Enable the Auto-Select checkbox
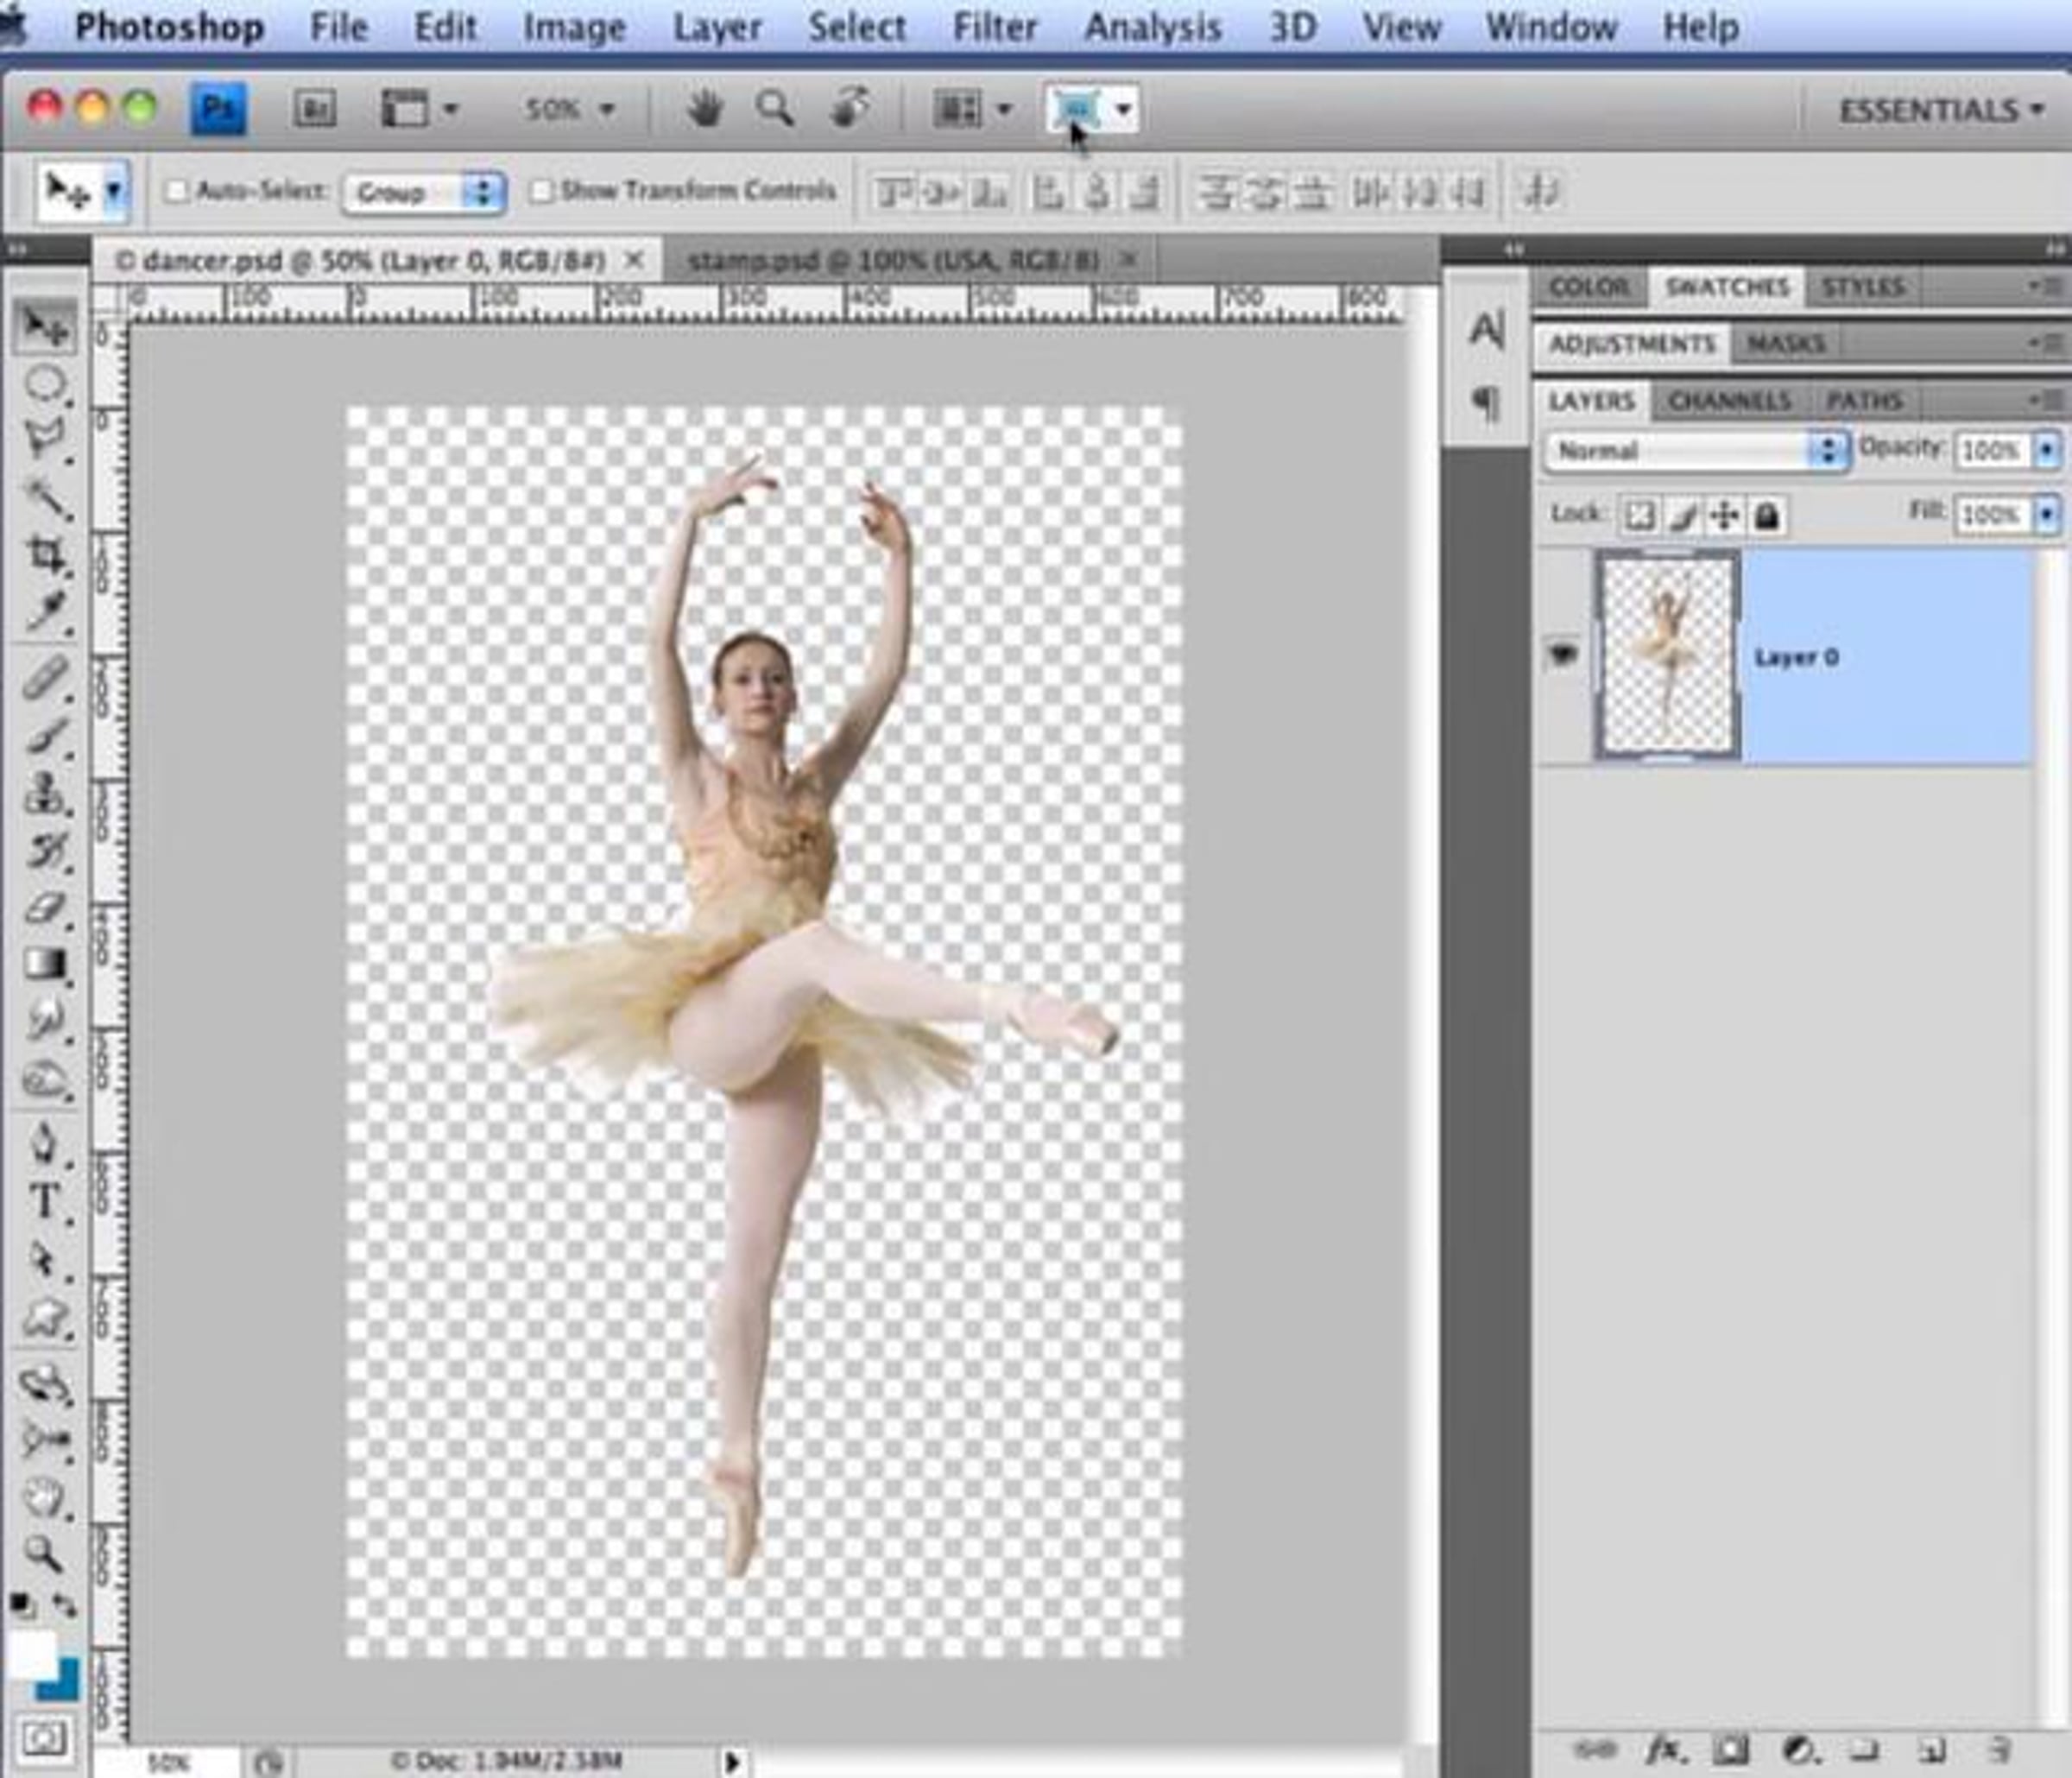The image size is (2072, 1778). [x=176, y=190]
